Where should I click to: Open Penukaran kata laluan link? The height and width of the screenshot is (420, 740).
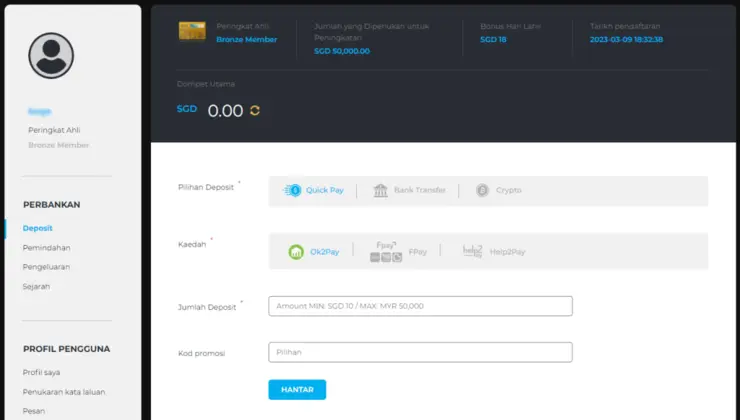pyautogui.click(x=64, y=392)
